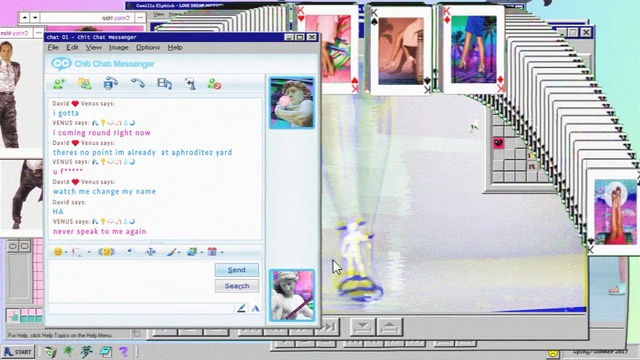Open the playing card games icon
640x360 pixels.
pyautogui.click(x=190, y=84)
